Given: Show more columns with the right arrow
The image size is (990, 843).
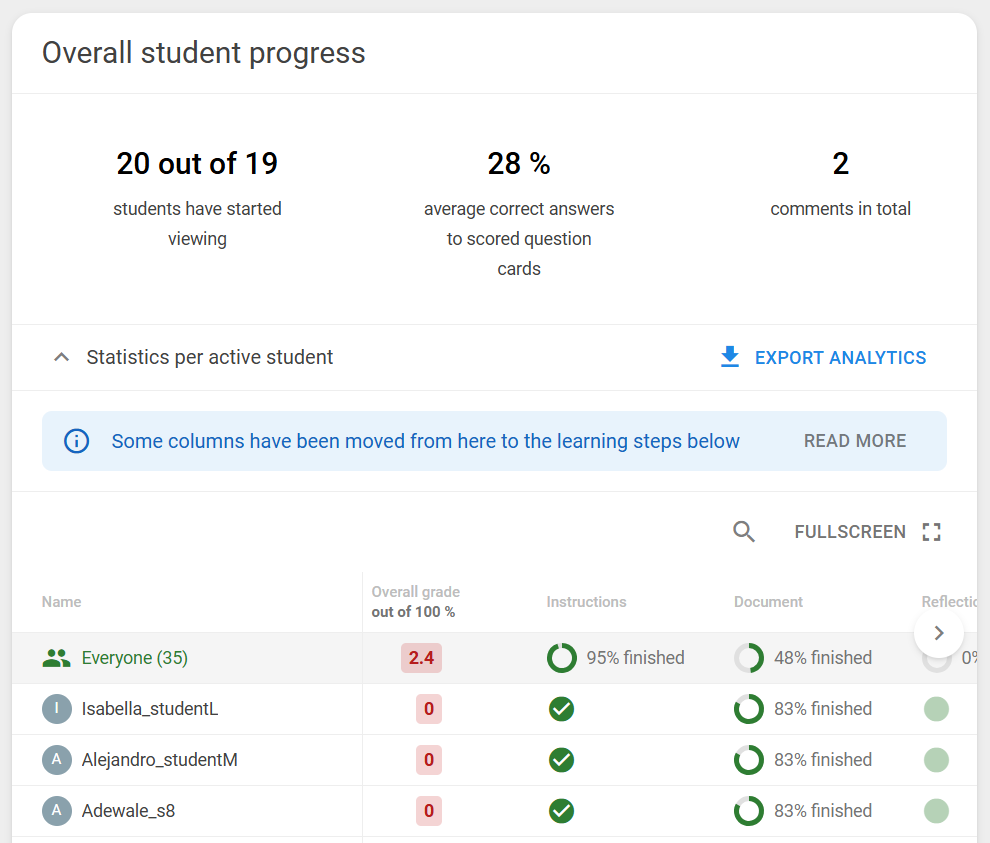Looking at the screenshot, I should (939, 633).
